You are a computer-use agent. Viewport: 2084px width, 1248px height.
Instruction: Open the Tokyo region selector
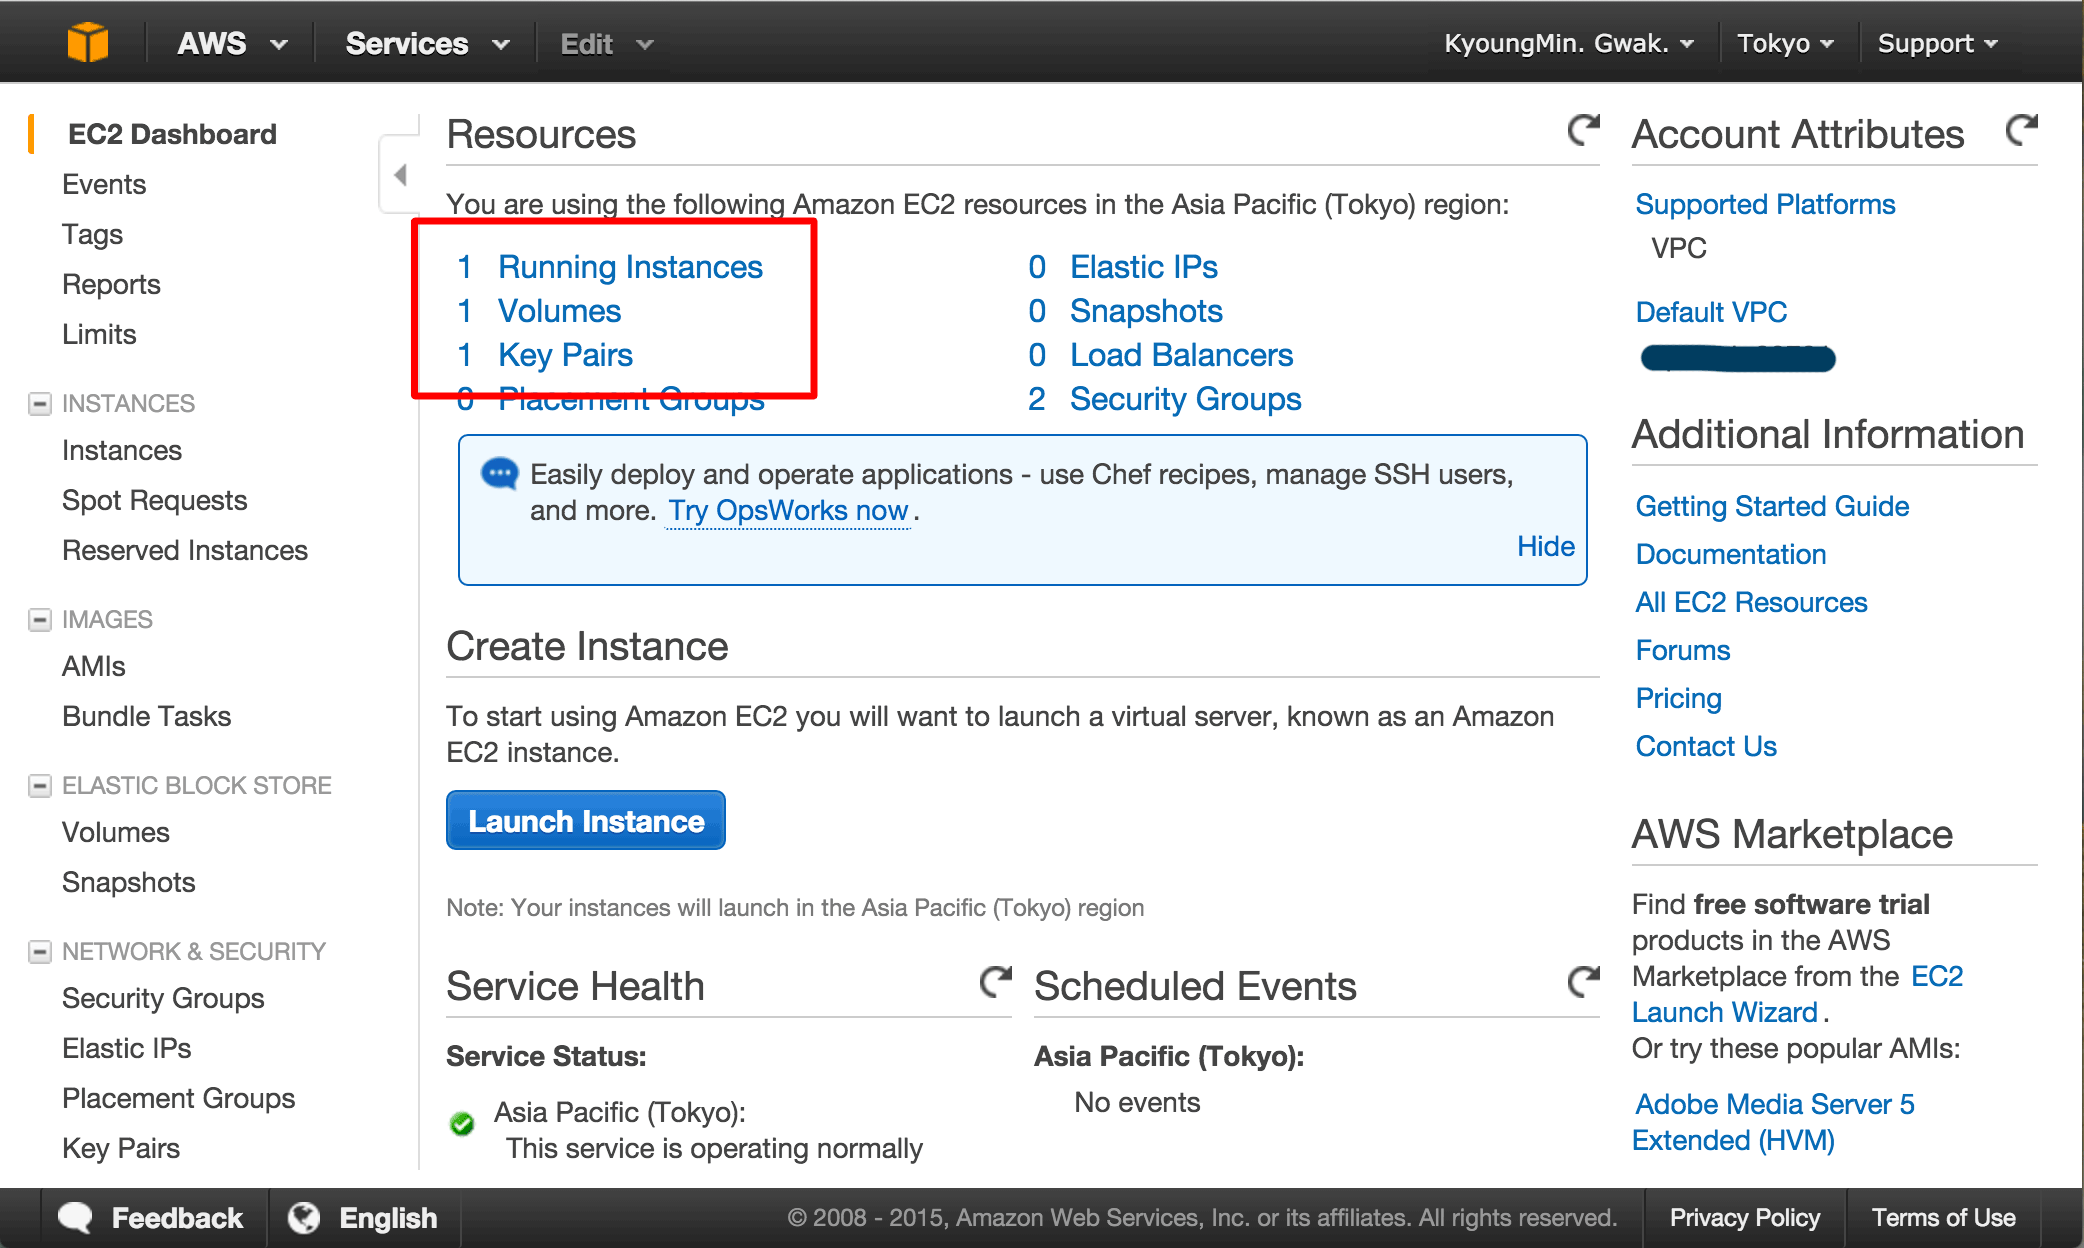point(1785,44)
